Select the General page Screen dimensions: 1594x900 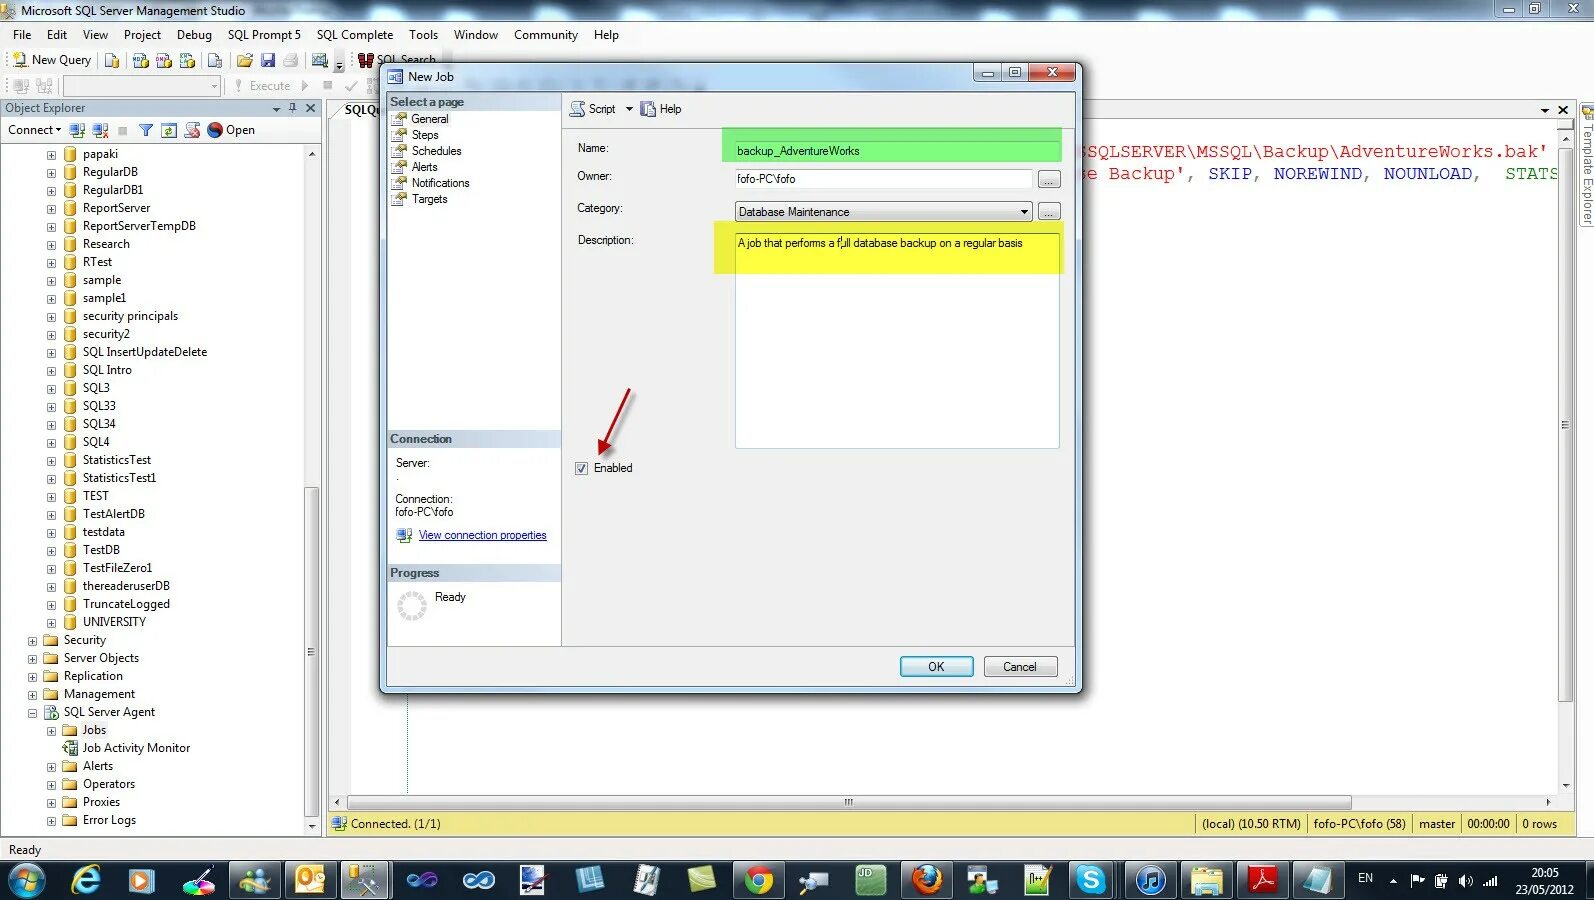coord(429,119)
